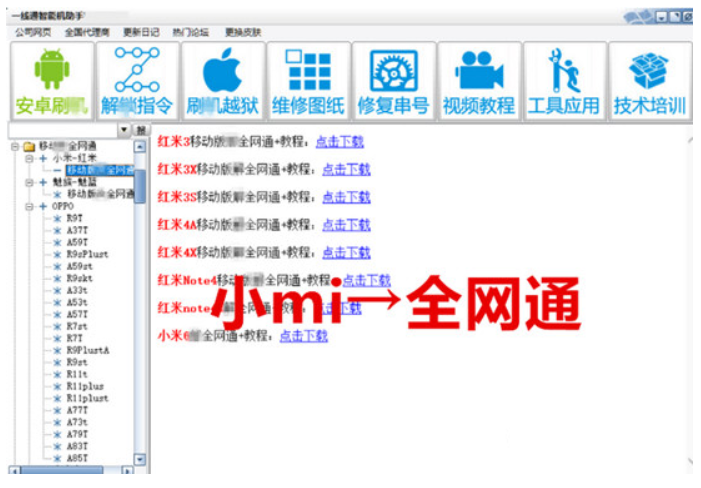Open the 工具应用 tools section
The image size is (701, 488).
(x=565, y=81)
